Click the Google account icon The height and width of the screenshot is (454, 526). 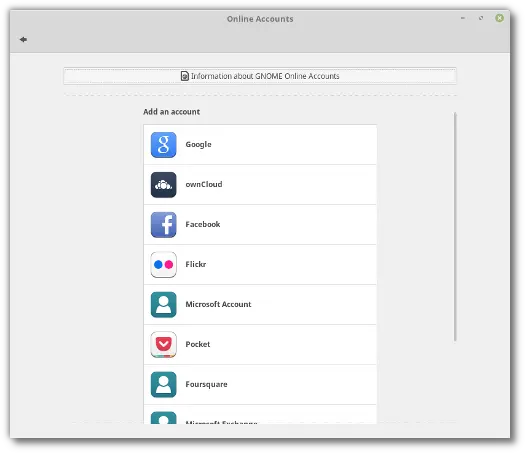pos(163,145)
